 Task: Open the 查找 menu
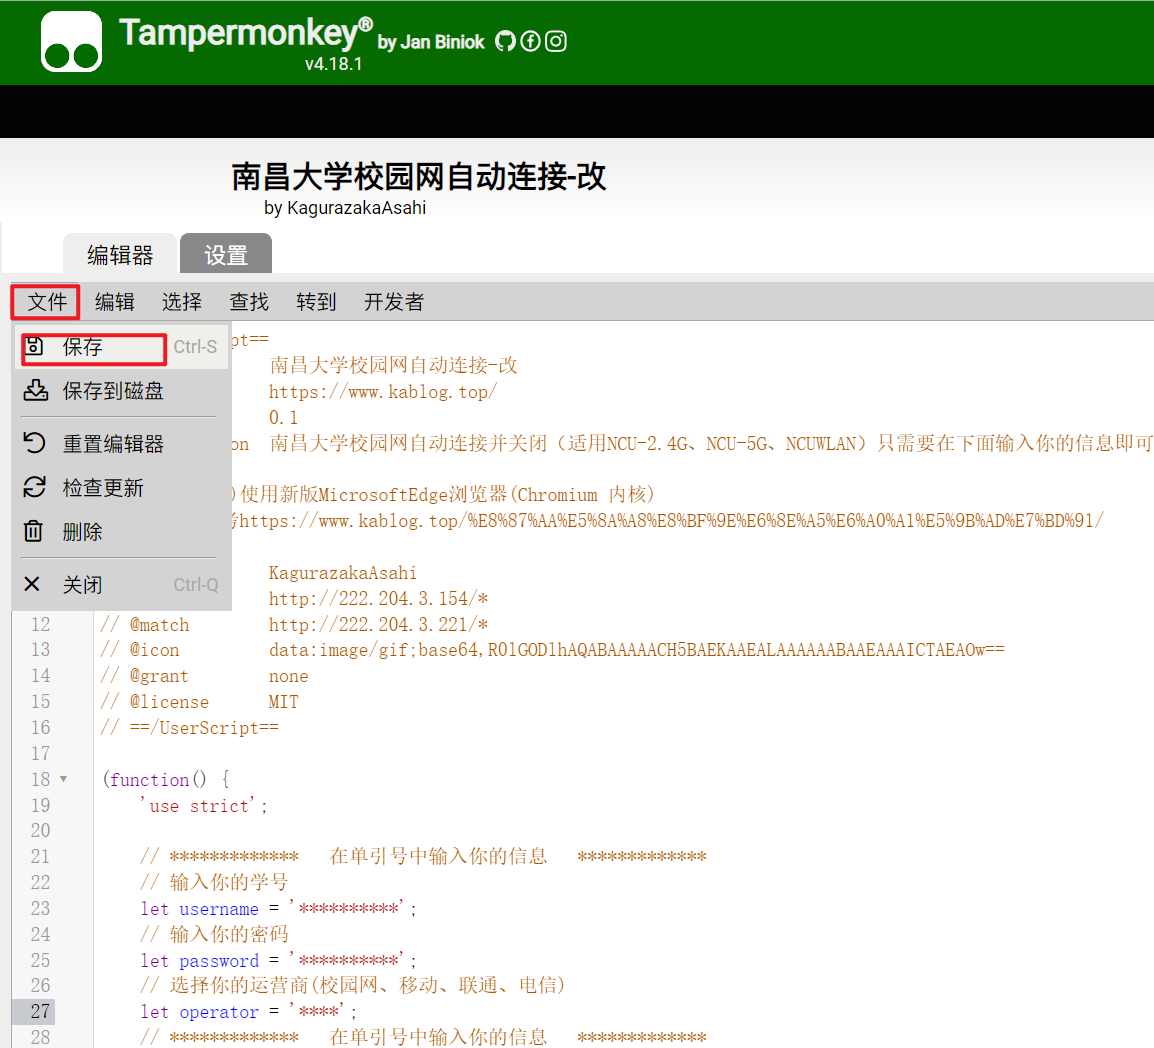tap(249, 302)
